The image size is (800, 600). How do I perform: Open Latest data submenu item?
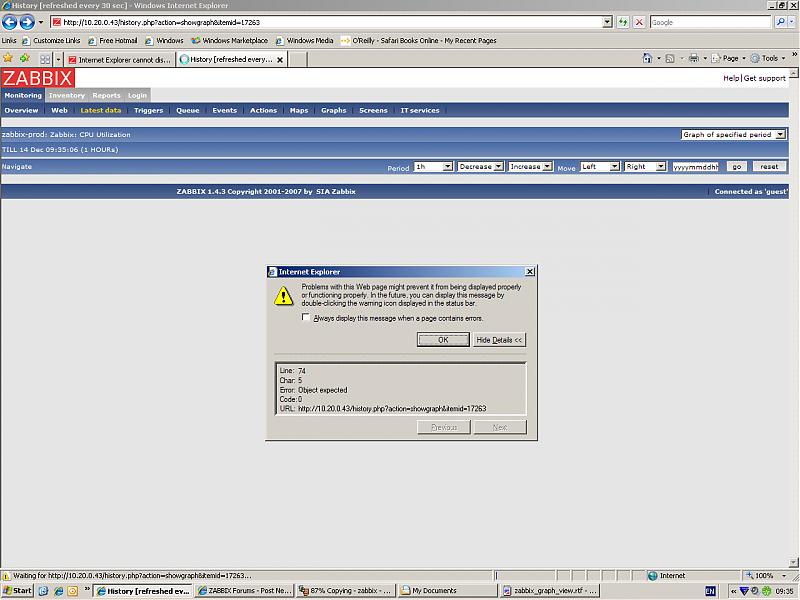tap(101, 110)
